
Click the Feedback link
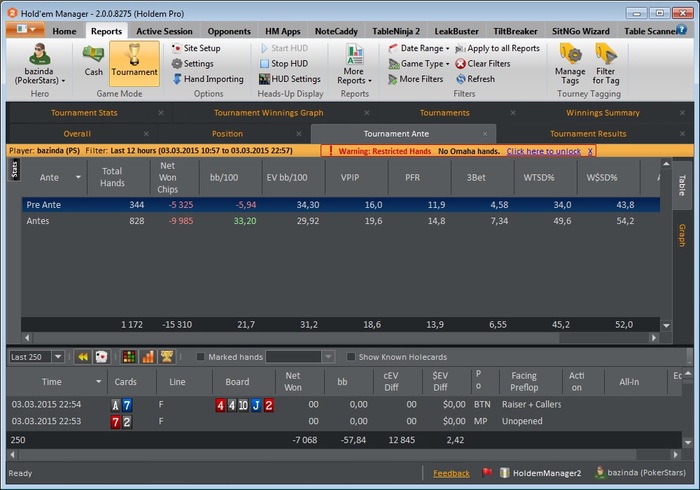pos(451,473)
